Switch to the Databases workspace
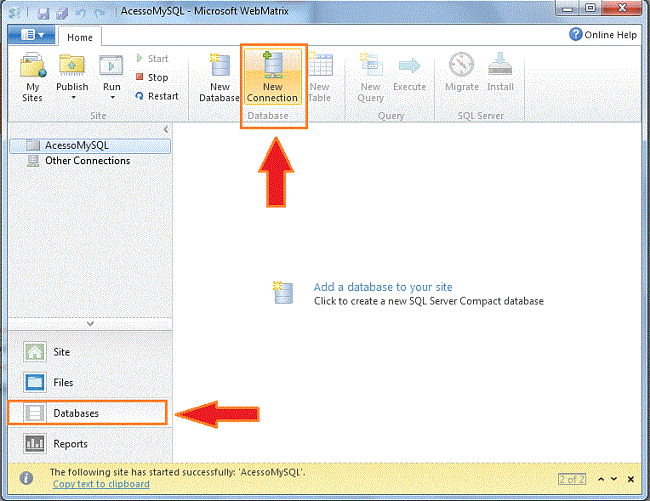 87,413
